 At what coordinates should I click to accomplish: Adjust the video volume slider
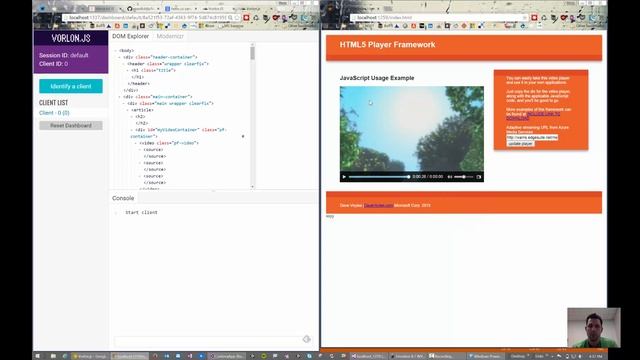tap(464, 177)
